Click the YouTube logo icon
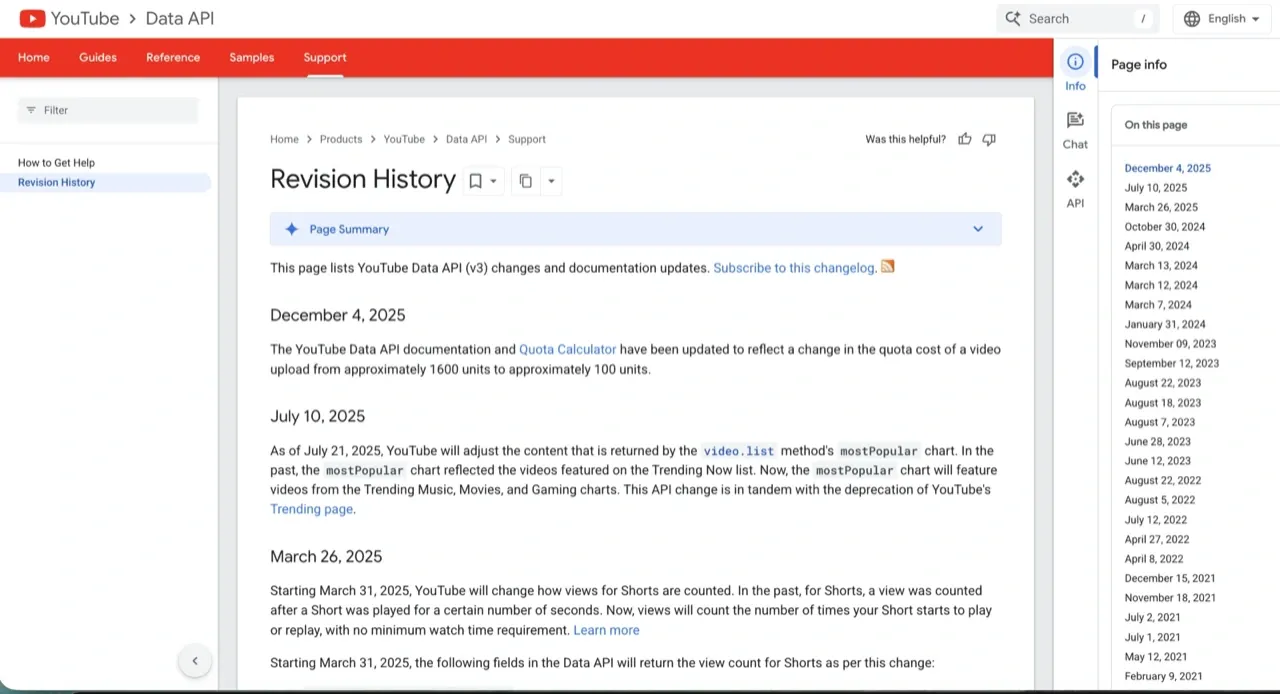 [x=32, y=18]
